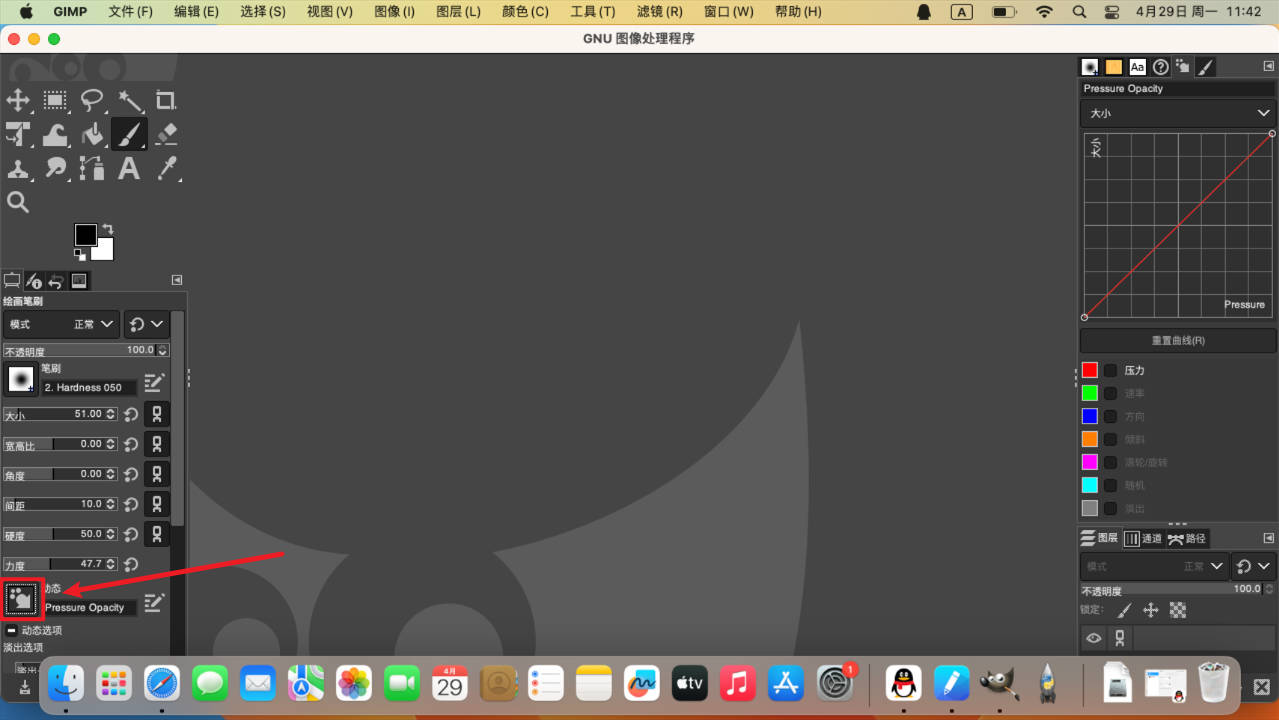1279x720 pixels.
Task: Select the Fuzzy Select magic wand tool
Action: click(130, 100)
